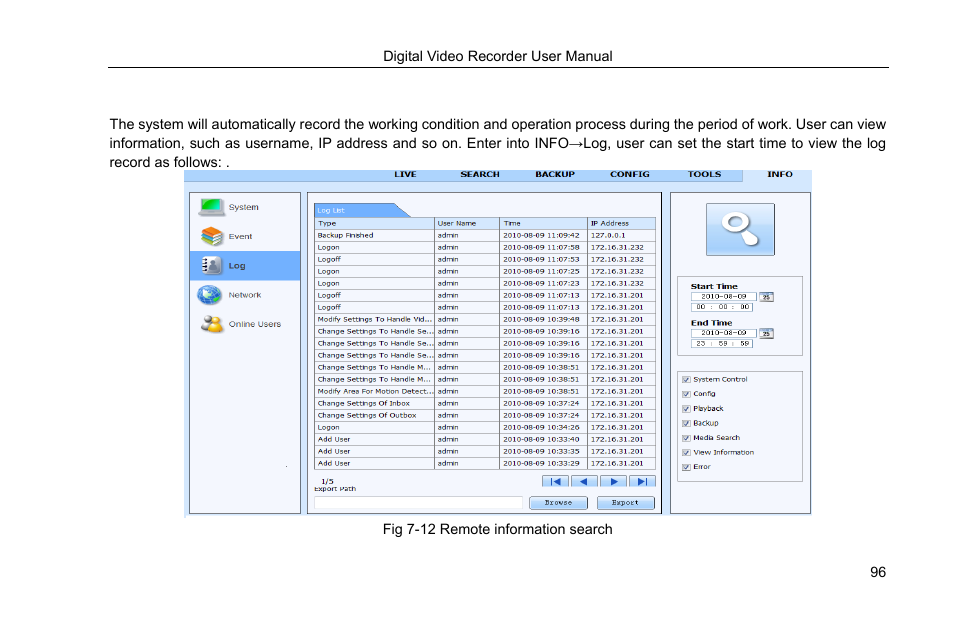
Task: Select Add User row at 10:33:29
Action: tap(485, 464)
